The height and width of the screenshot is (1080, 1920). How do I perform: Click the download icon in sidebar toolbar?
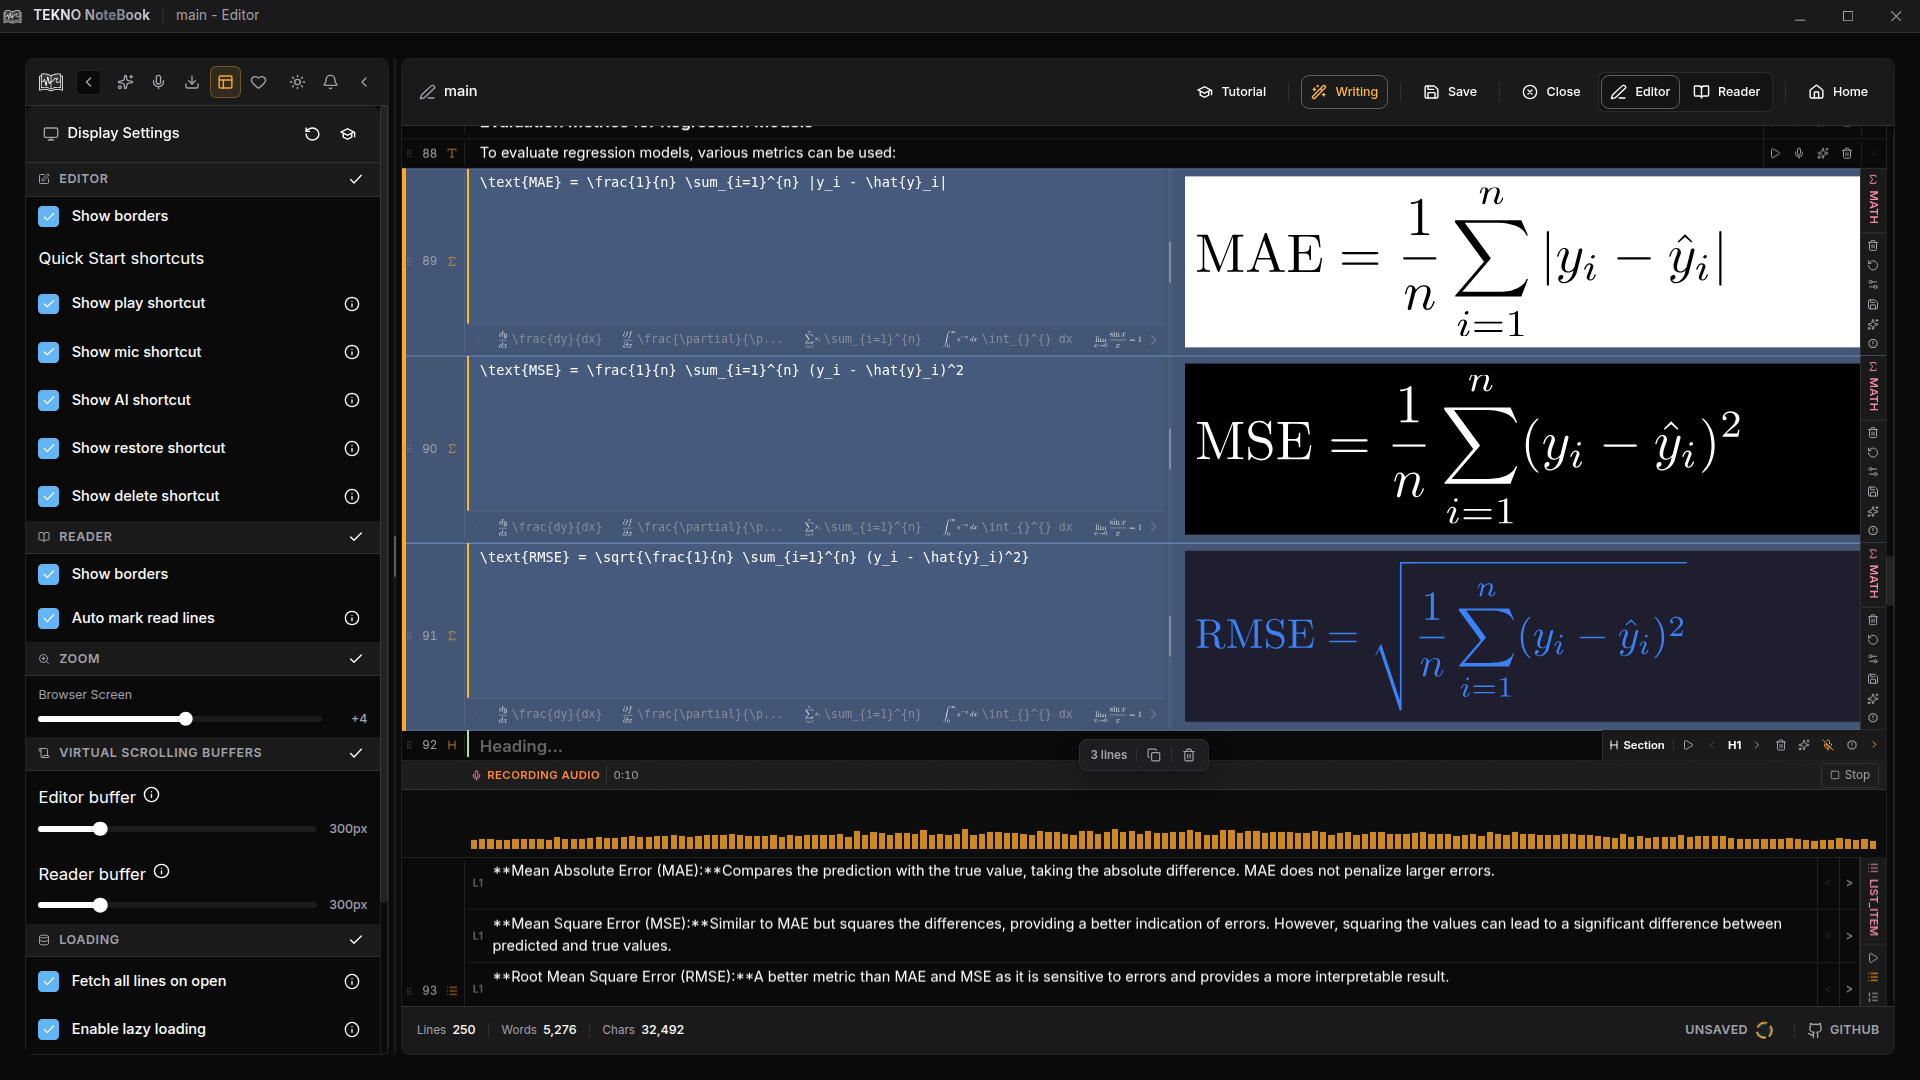[x=192, y=82]
